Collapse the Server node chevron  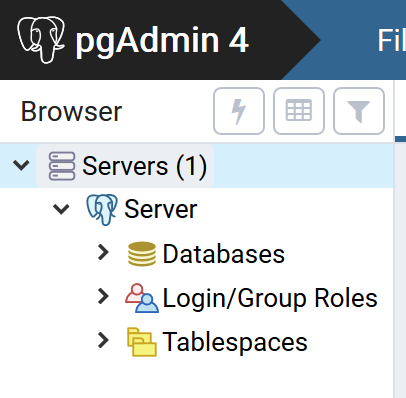(61, 209)
